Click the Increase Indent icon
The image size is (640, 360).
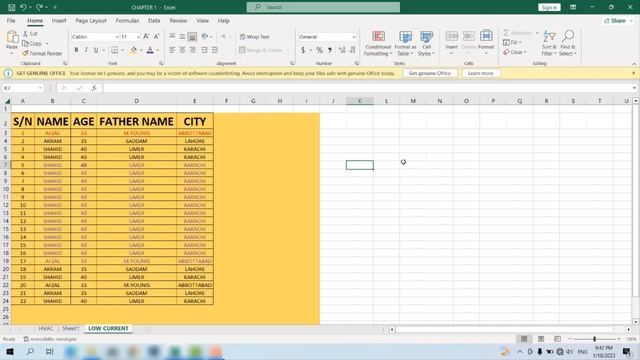(x=215, y=50)
